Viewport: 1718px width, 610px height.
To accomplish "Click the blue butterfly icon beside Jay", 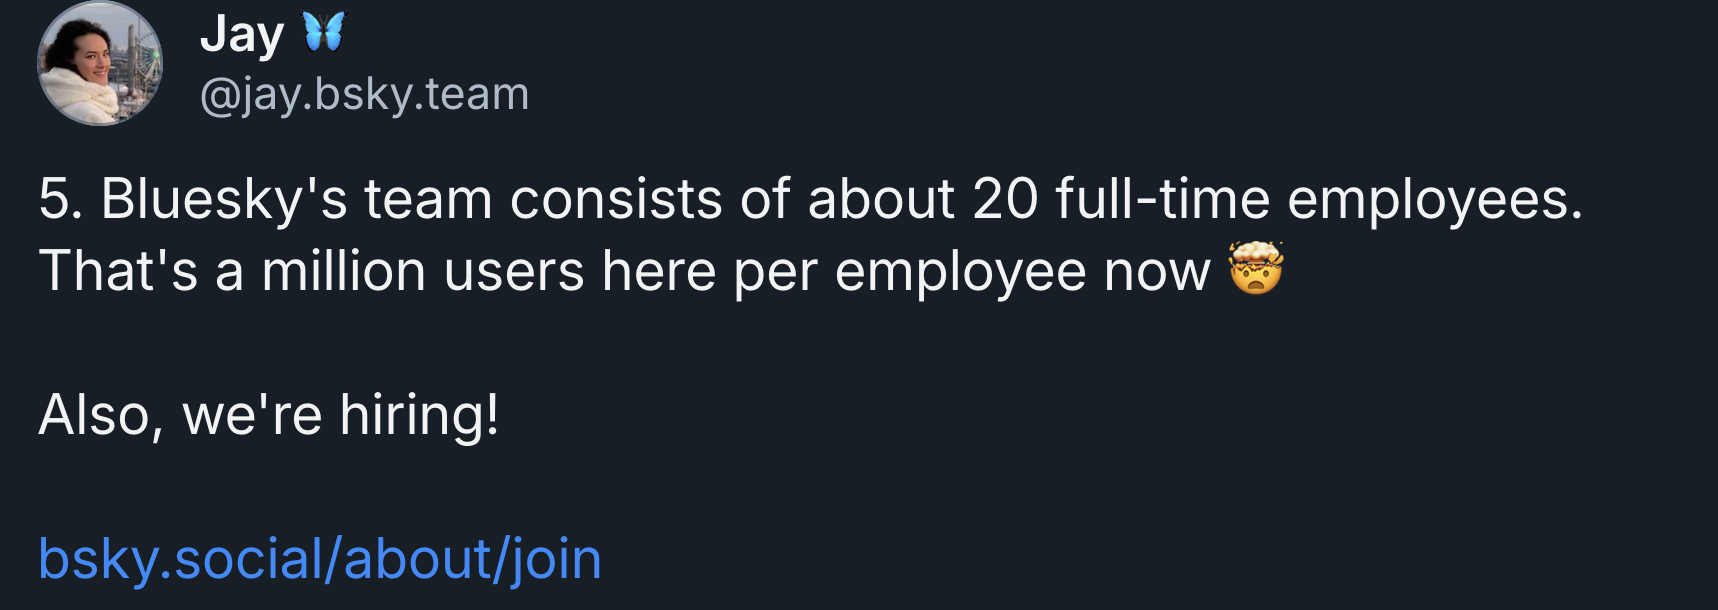I will coord(324,32).
